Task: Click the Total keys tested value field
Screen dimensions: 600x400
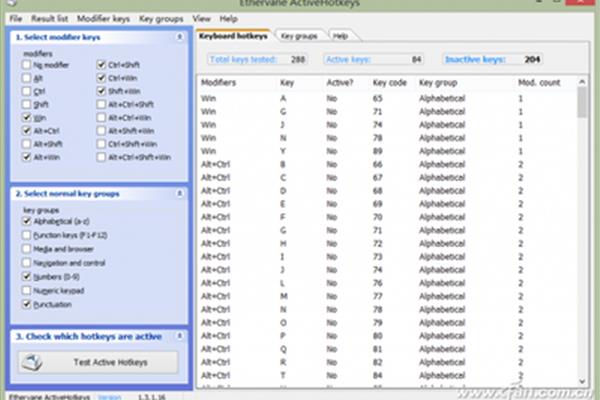Action: 258,59
